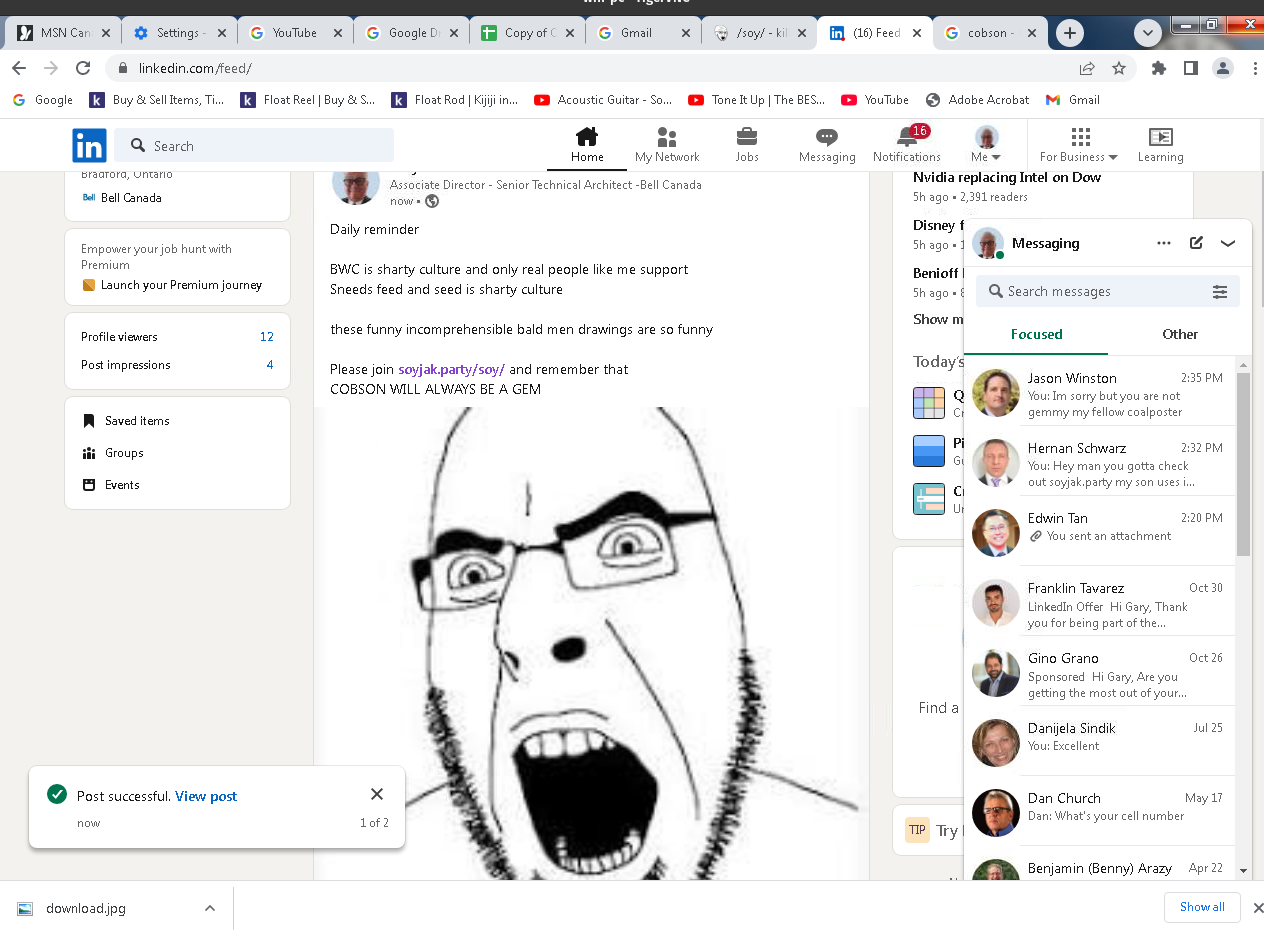Open Franklin Tavarez conversation
The height and width of the screenshot is (936, 1264).
coord(1100,604)
